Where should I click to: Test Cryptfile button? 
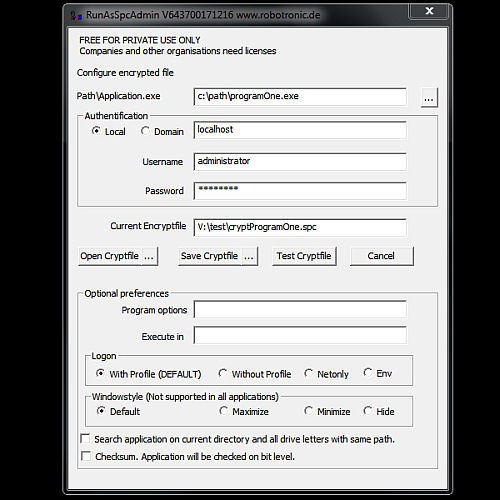click(x=304, y=256)
